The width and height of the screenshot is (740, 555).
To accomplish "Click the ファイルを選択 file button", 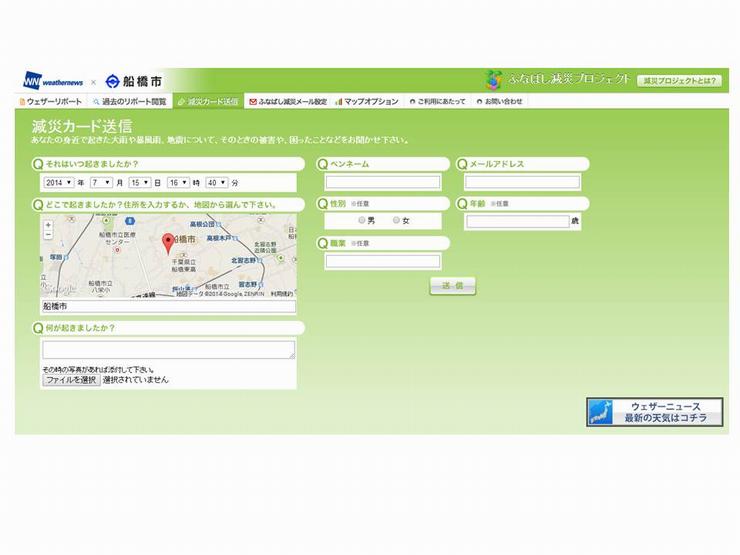I will [x=70, y=380].
